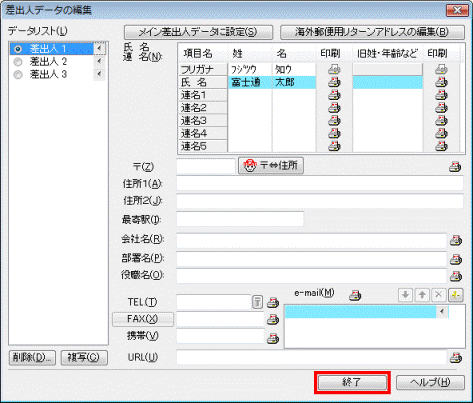
Task: Toggle print icon for URL field
Action: (x=456, y=358)
